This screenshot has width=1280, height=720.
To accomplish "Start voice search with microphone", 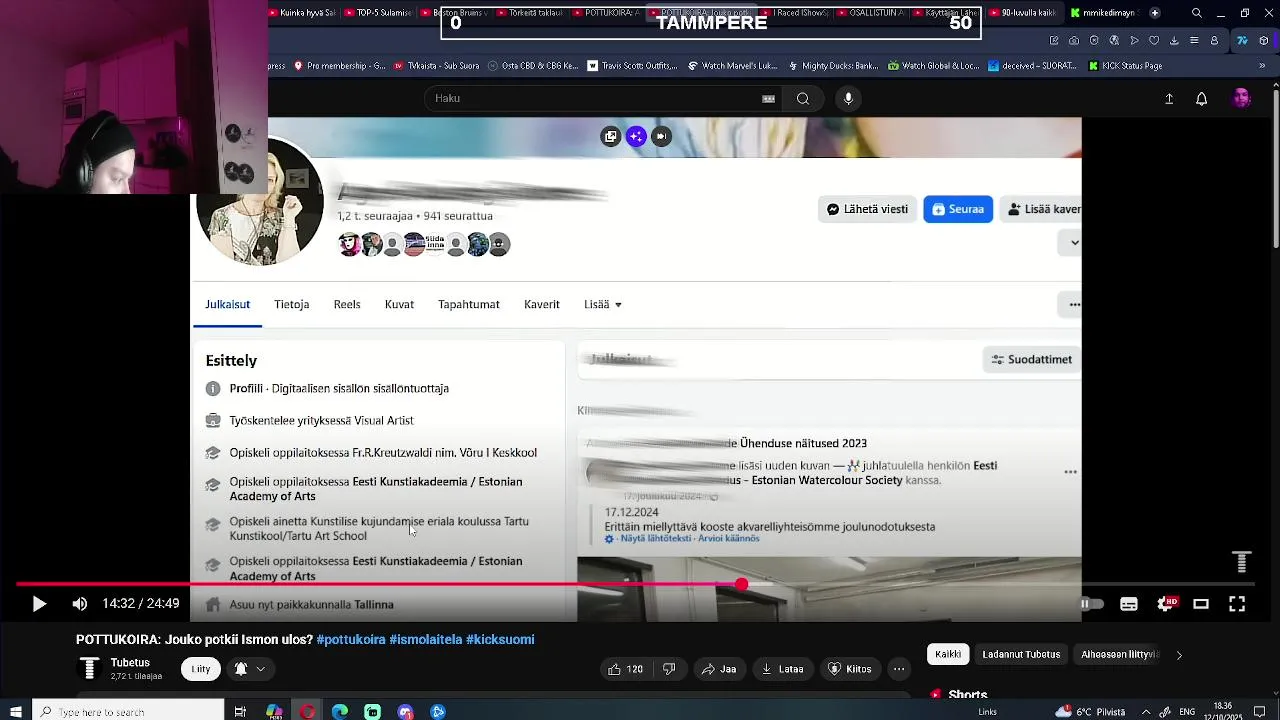I will (848, 98).
